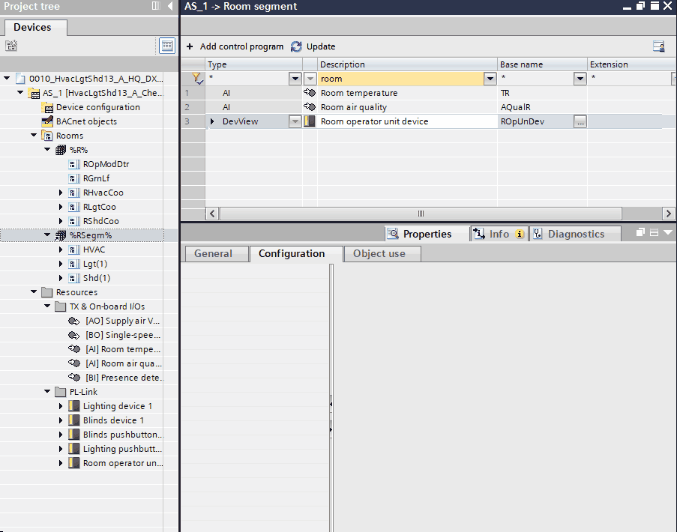
Task: Click horizontal scrollbar left arrow
Action: click(212, 213)
